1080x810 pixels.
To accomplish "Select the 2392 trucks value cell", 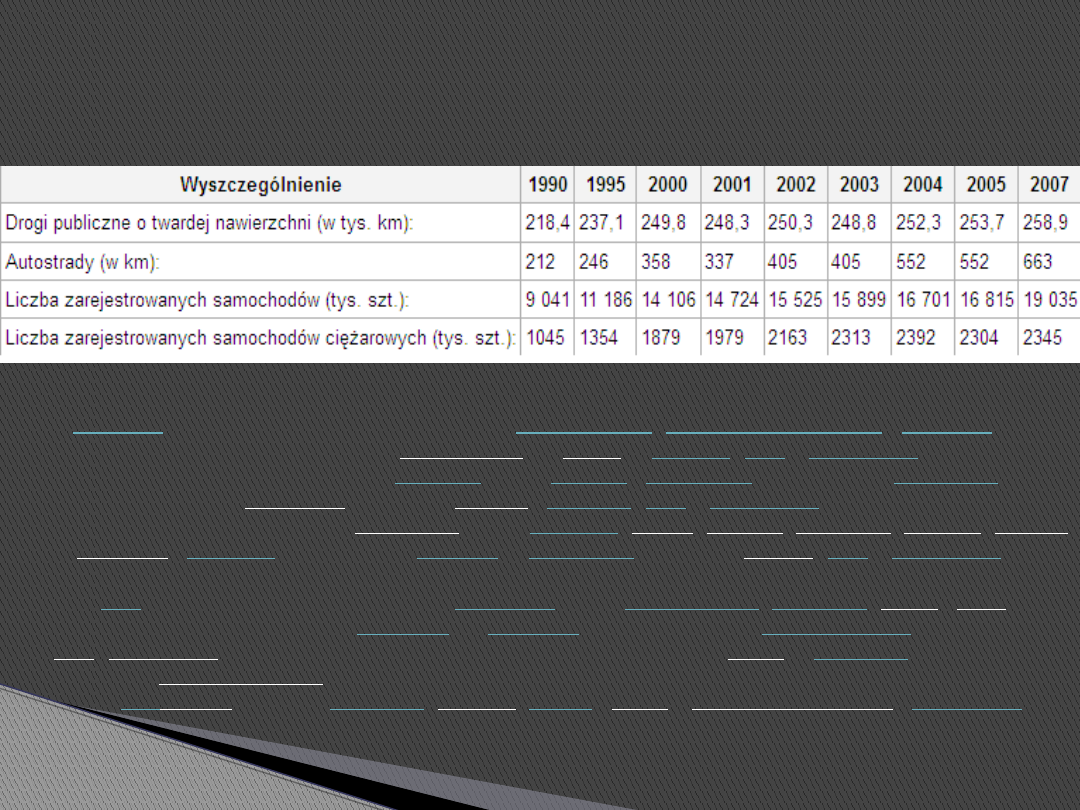I will click(916, 338).
